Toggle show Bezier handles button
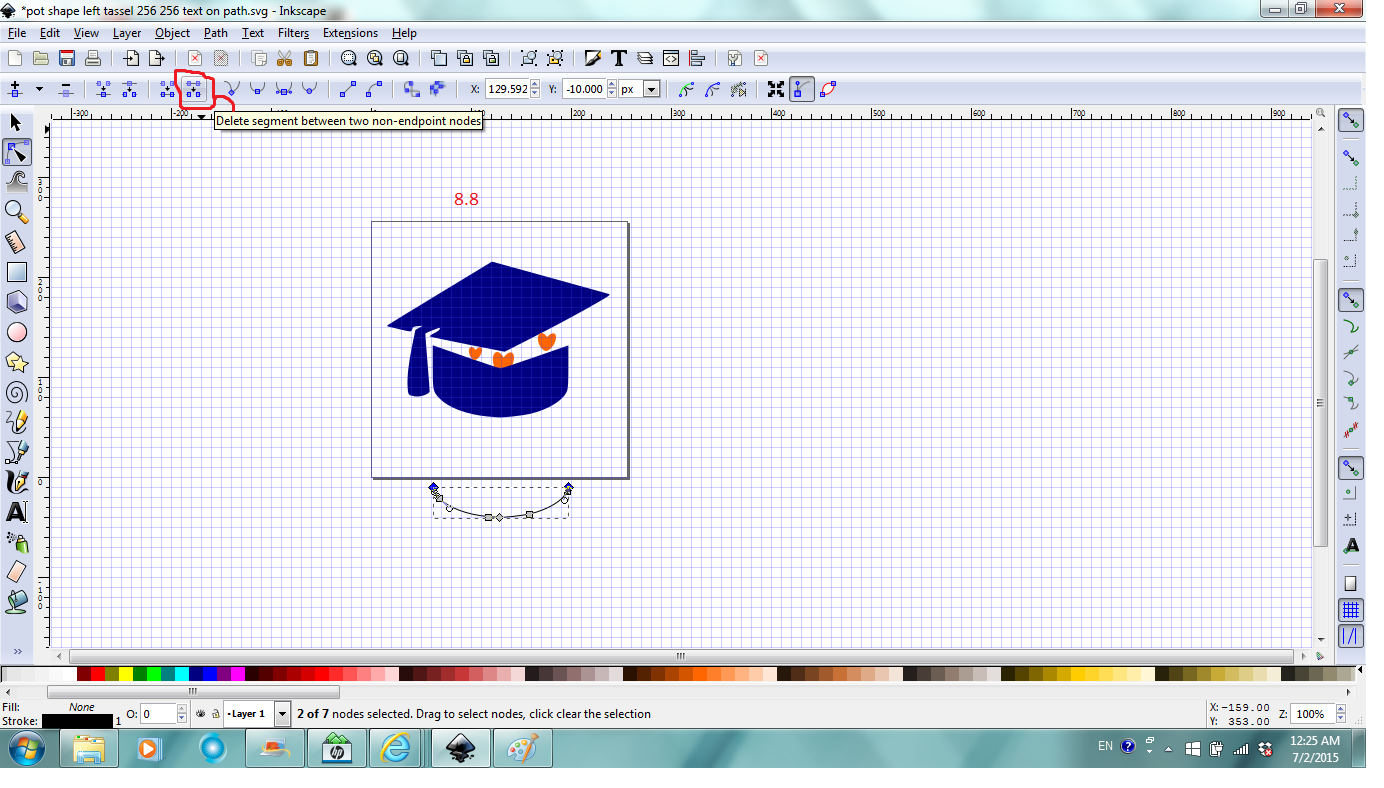The image size is (1384, 788). [802, 89]
